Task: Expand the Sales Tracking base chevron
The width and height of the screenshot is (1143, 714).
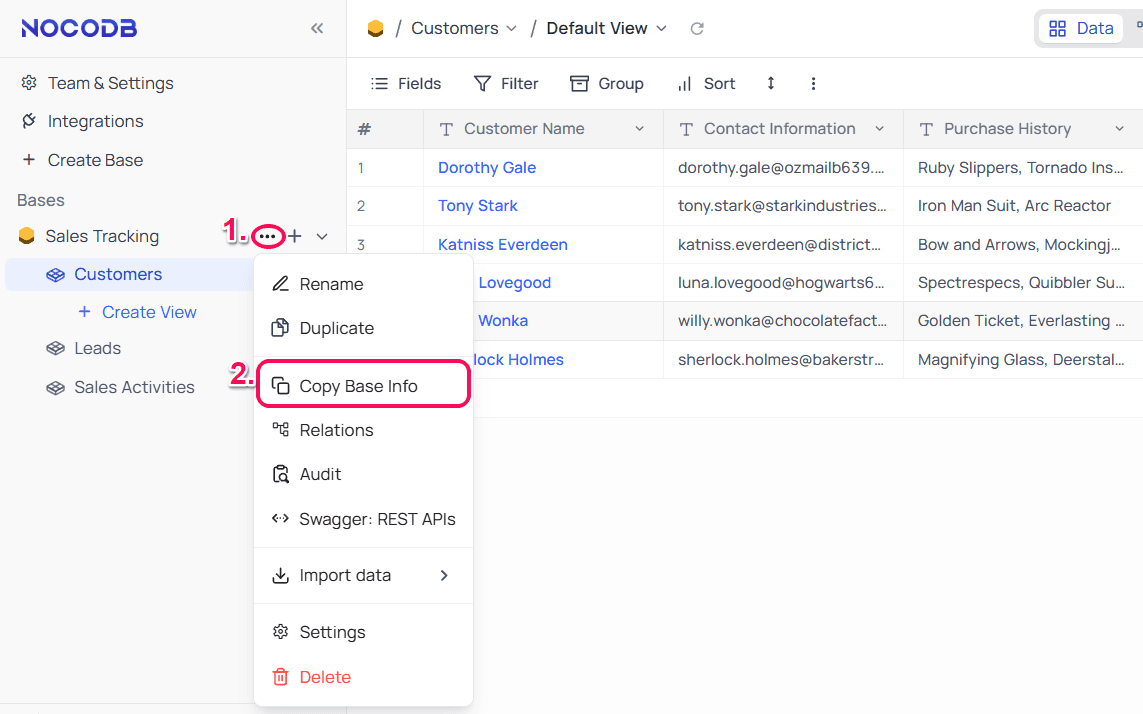Action: [322, 236]
